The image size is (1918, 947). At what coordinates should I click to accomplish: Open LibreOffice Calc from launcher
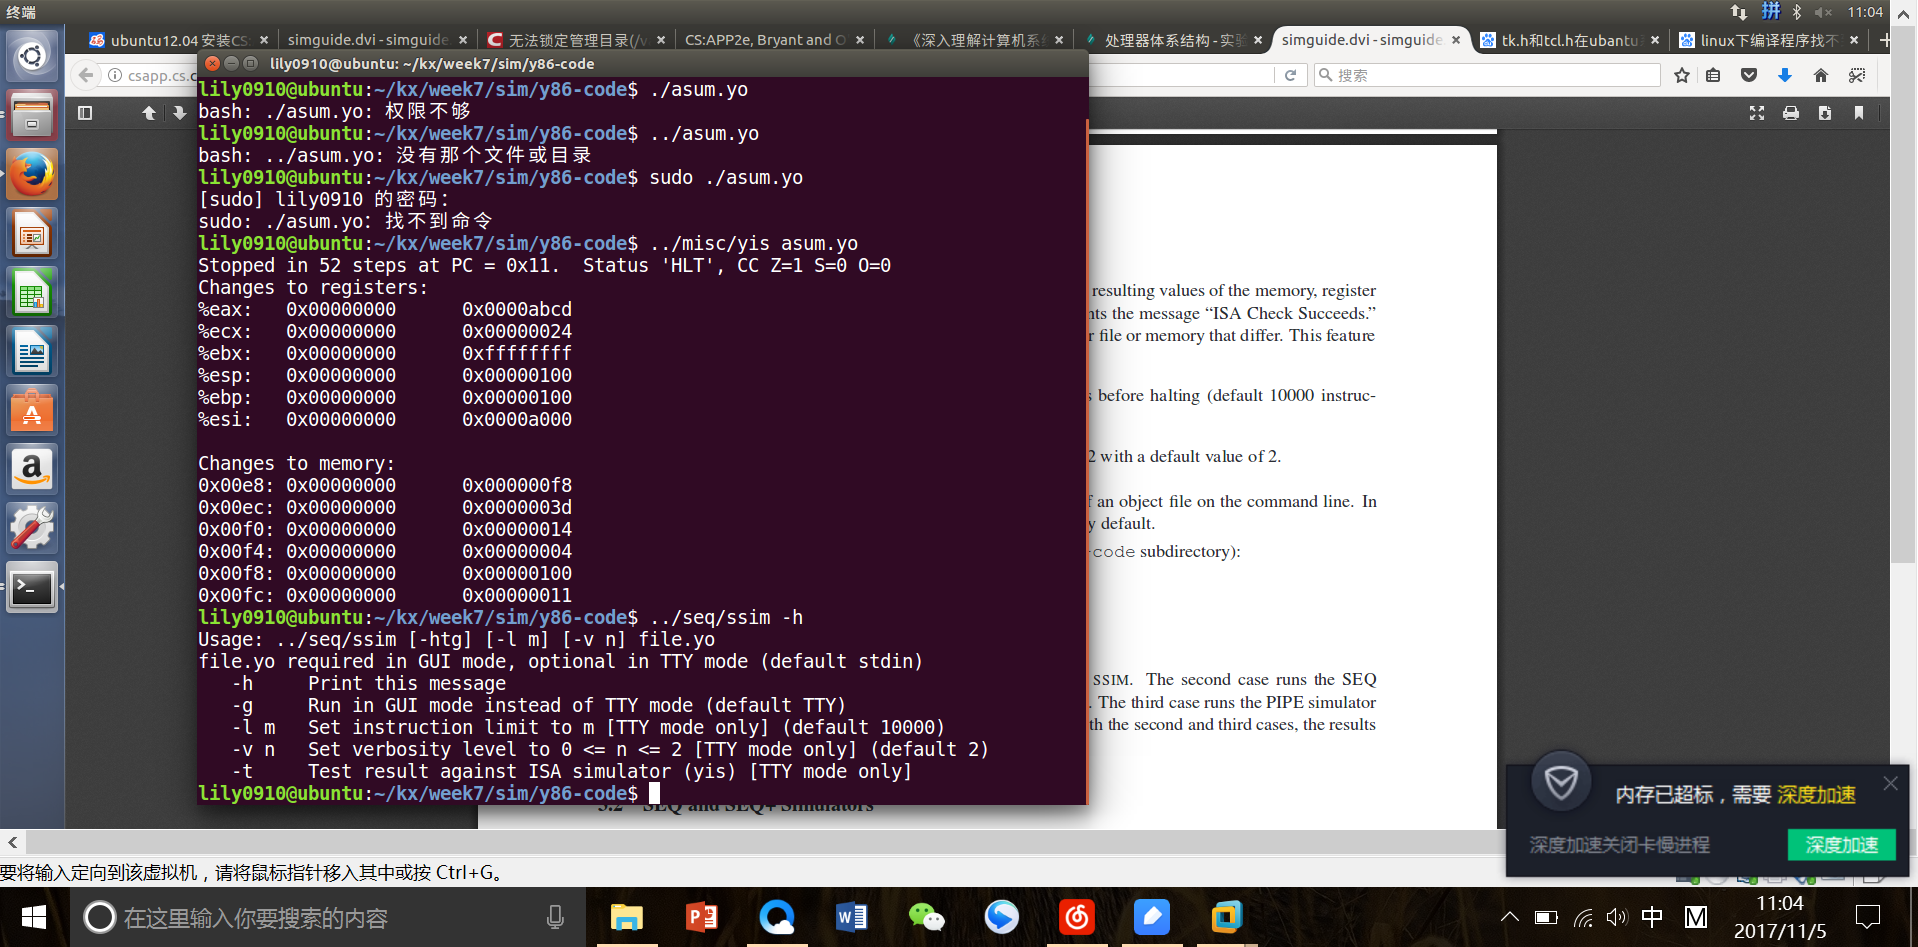[x=32, y=292]
